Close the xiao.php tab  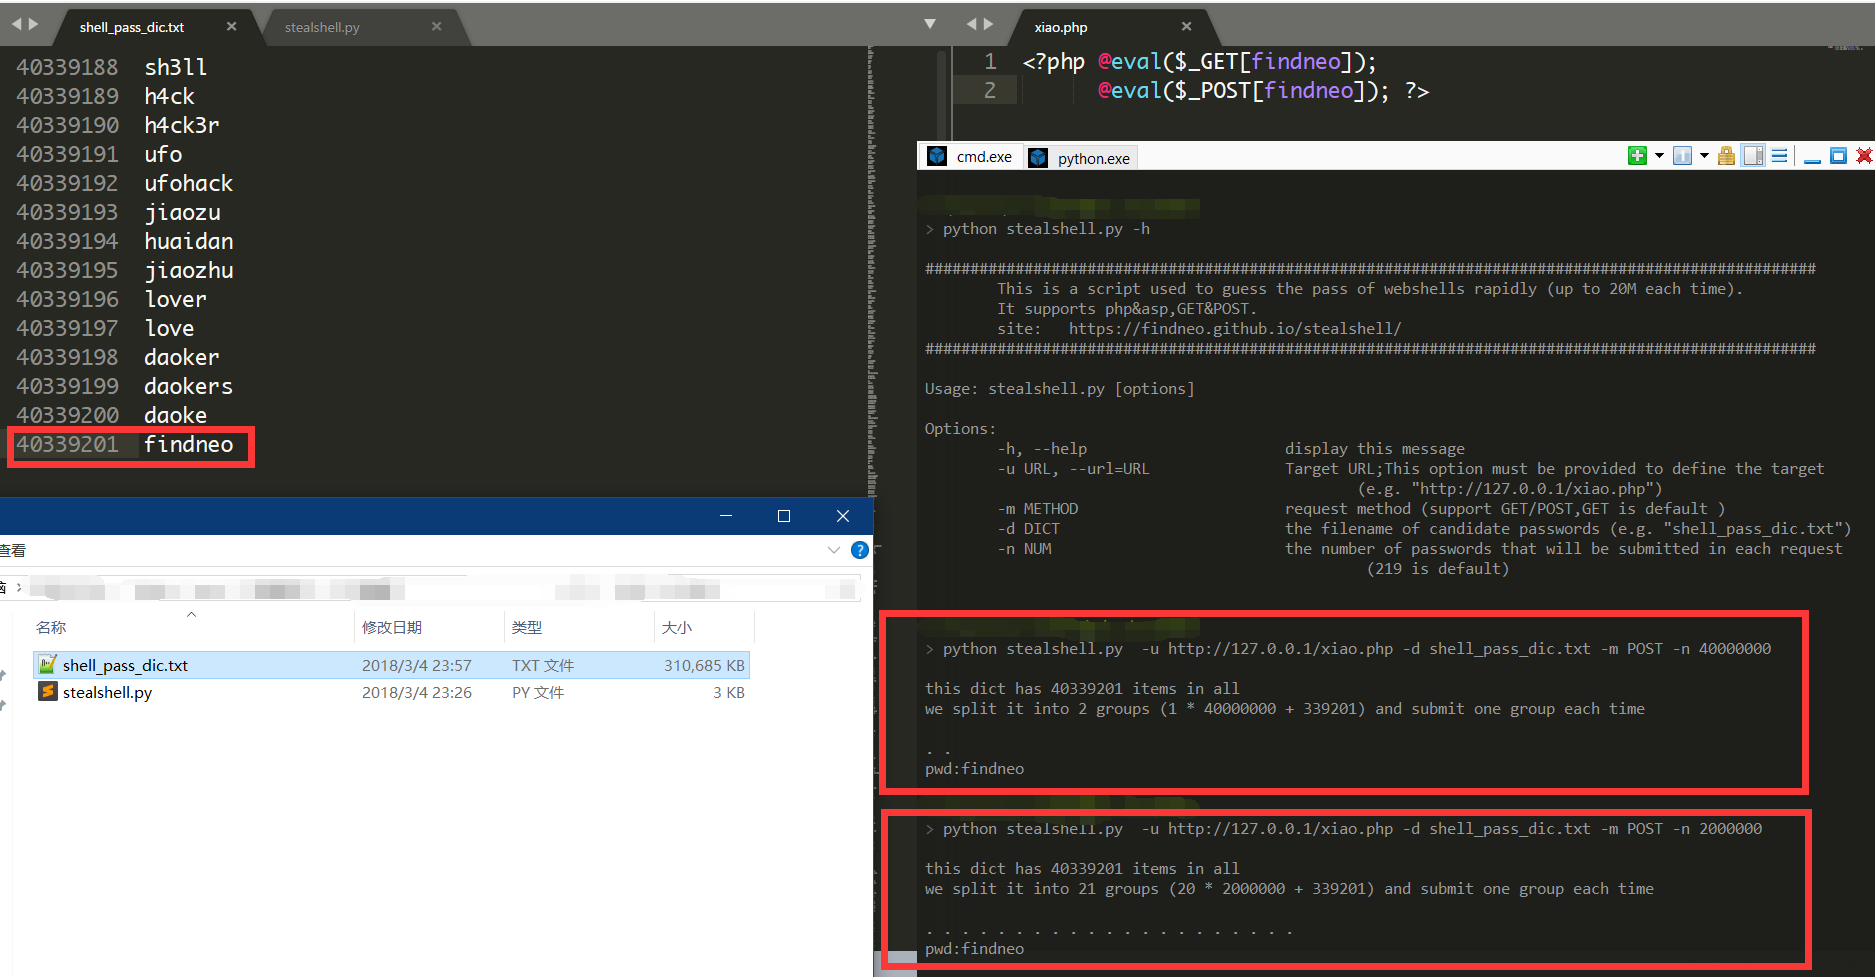click(1187, 26)
